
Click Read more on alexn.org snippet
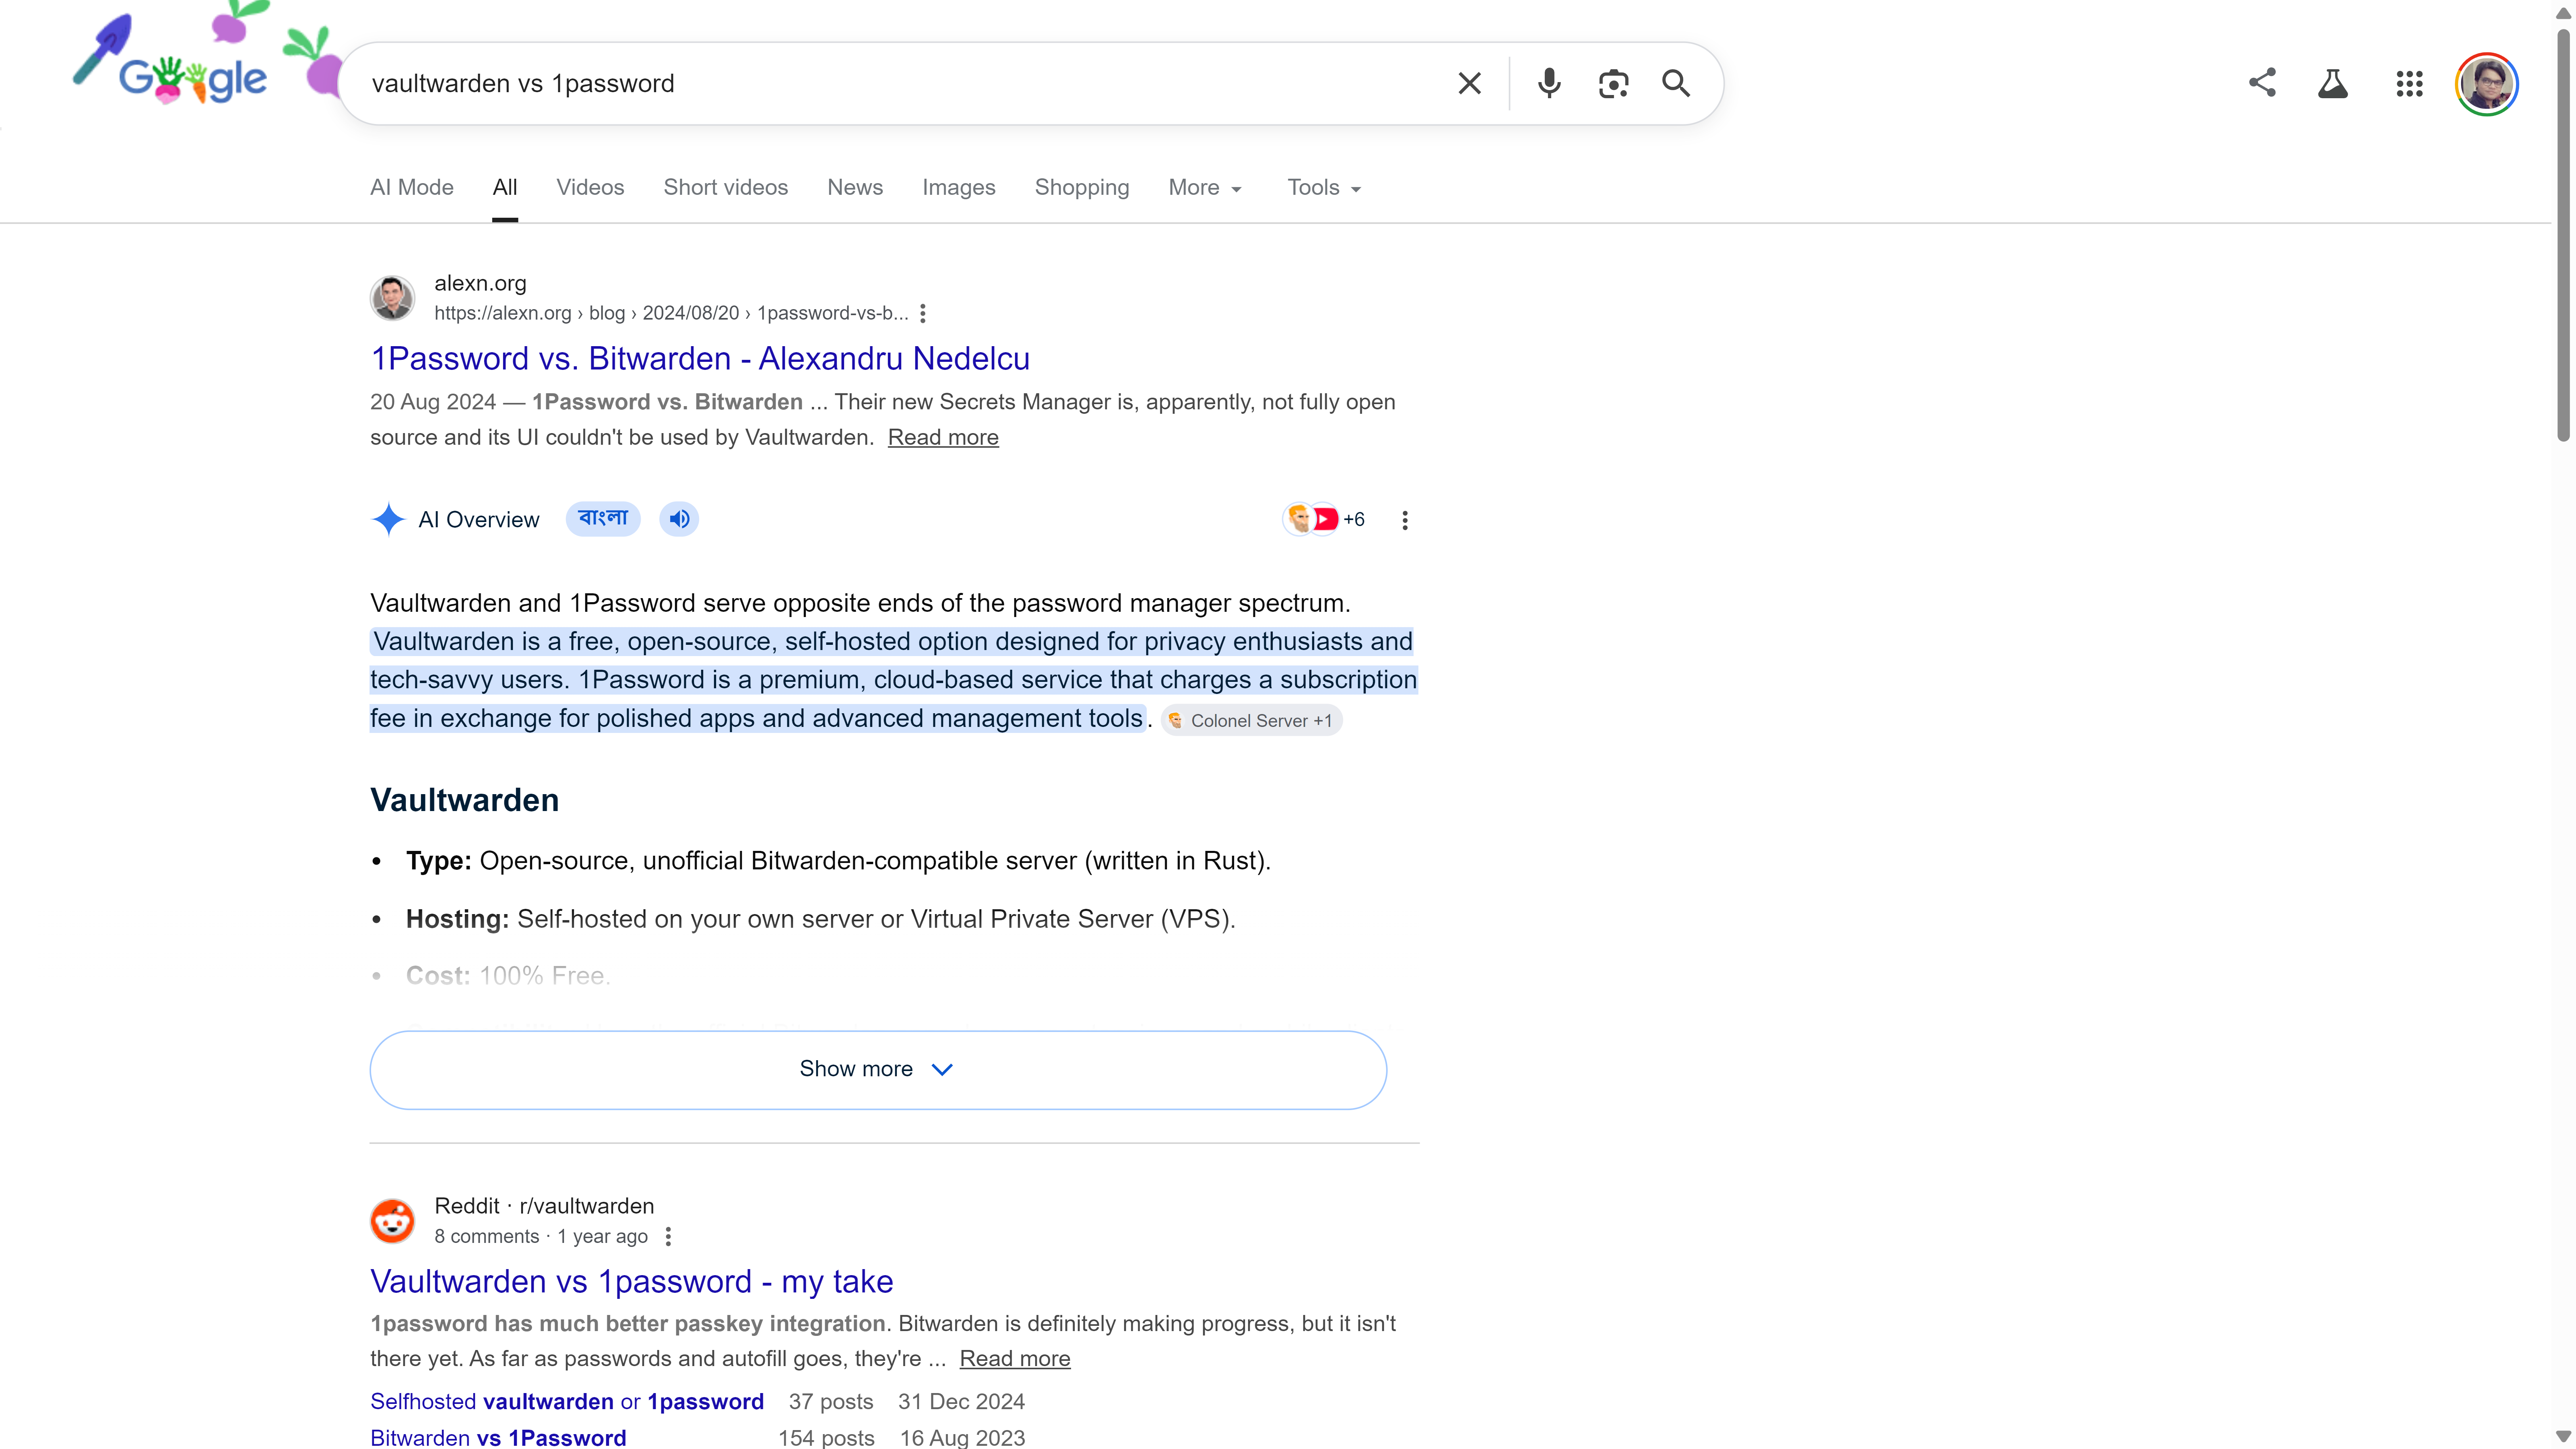coord(943,437)
